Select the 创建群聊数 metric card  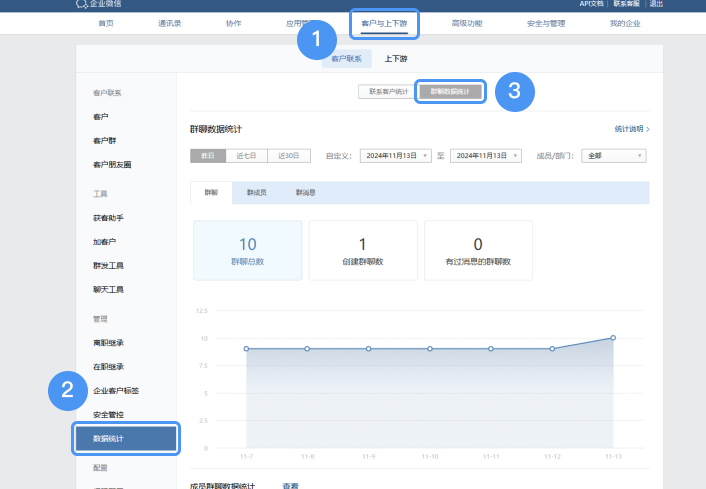(x=362, y=250)
